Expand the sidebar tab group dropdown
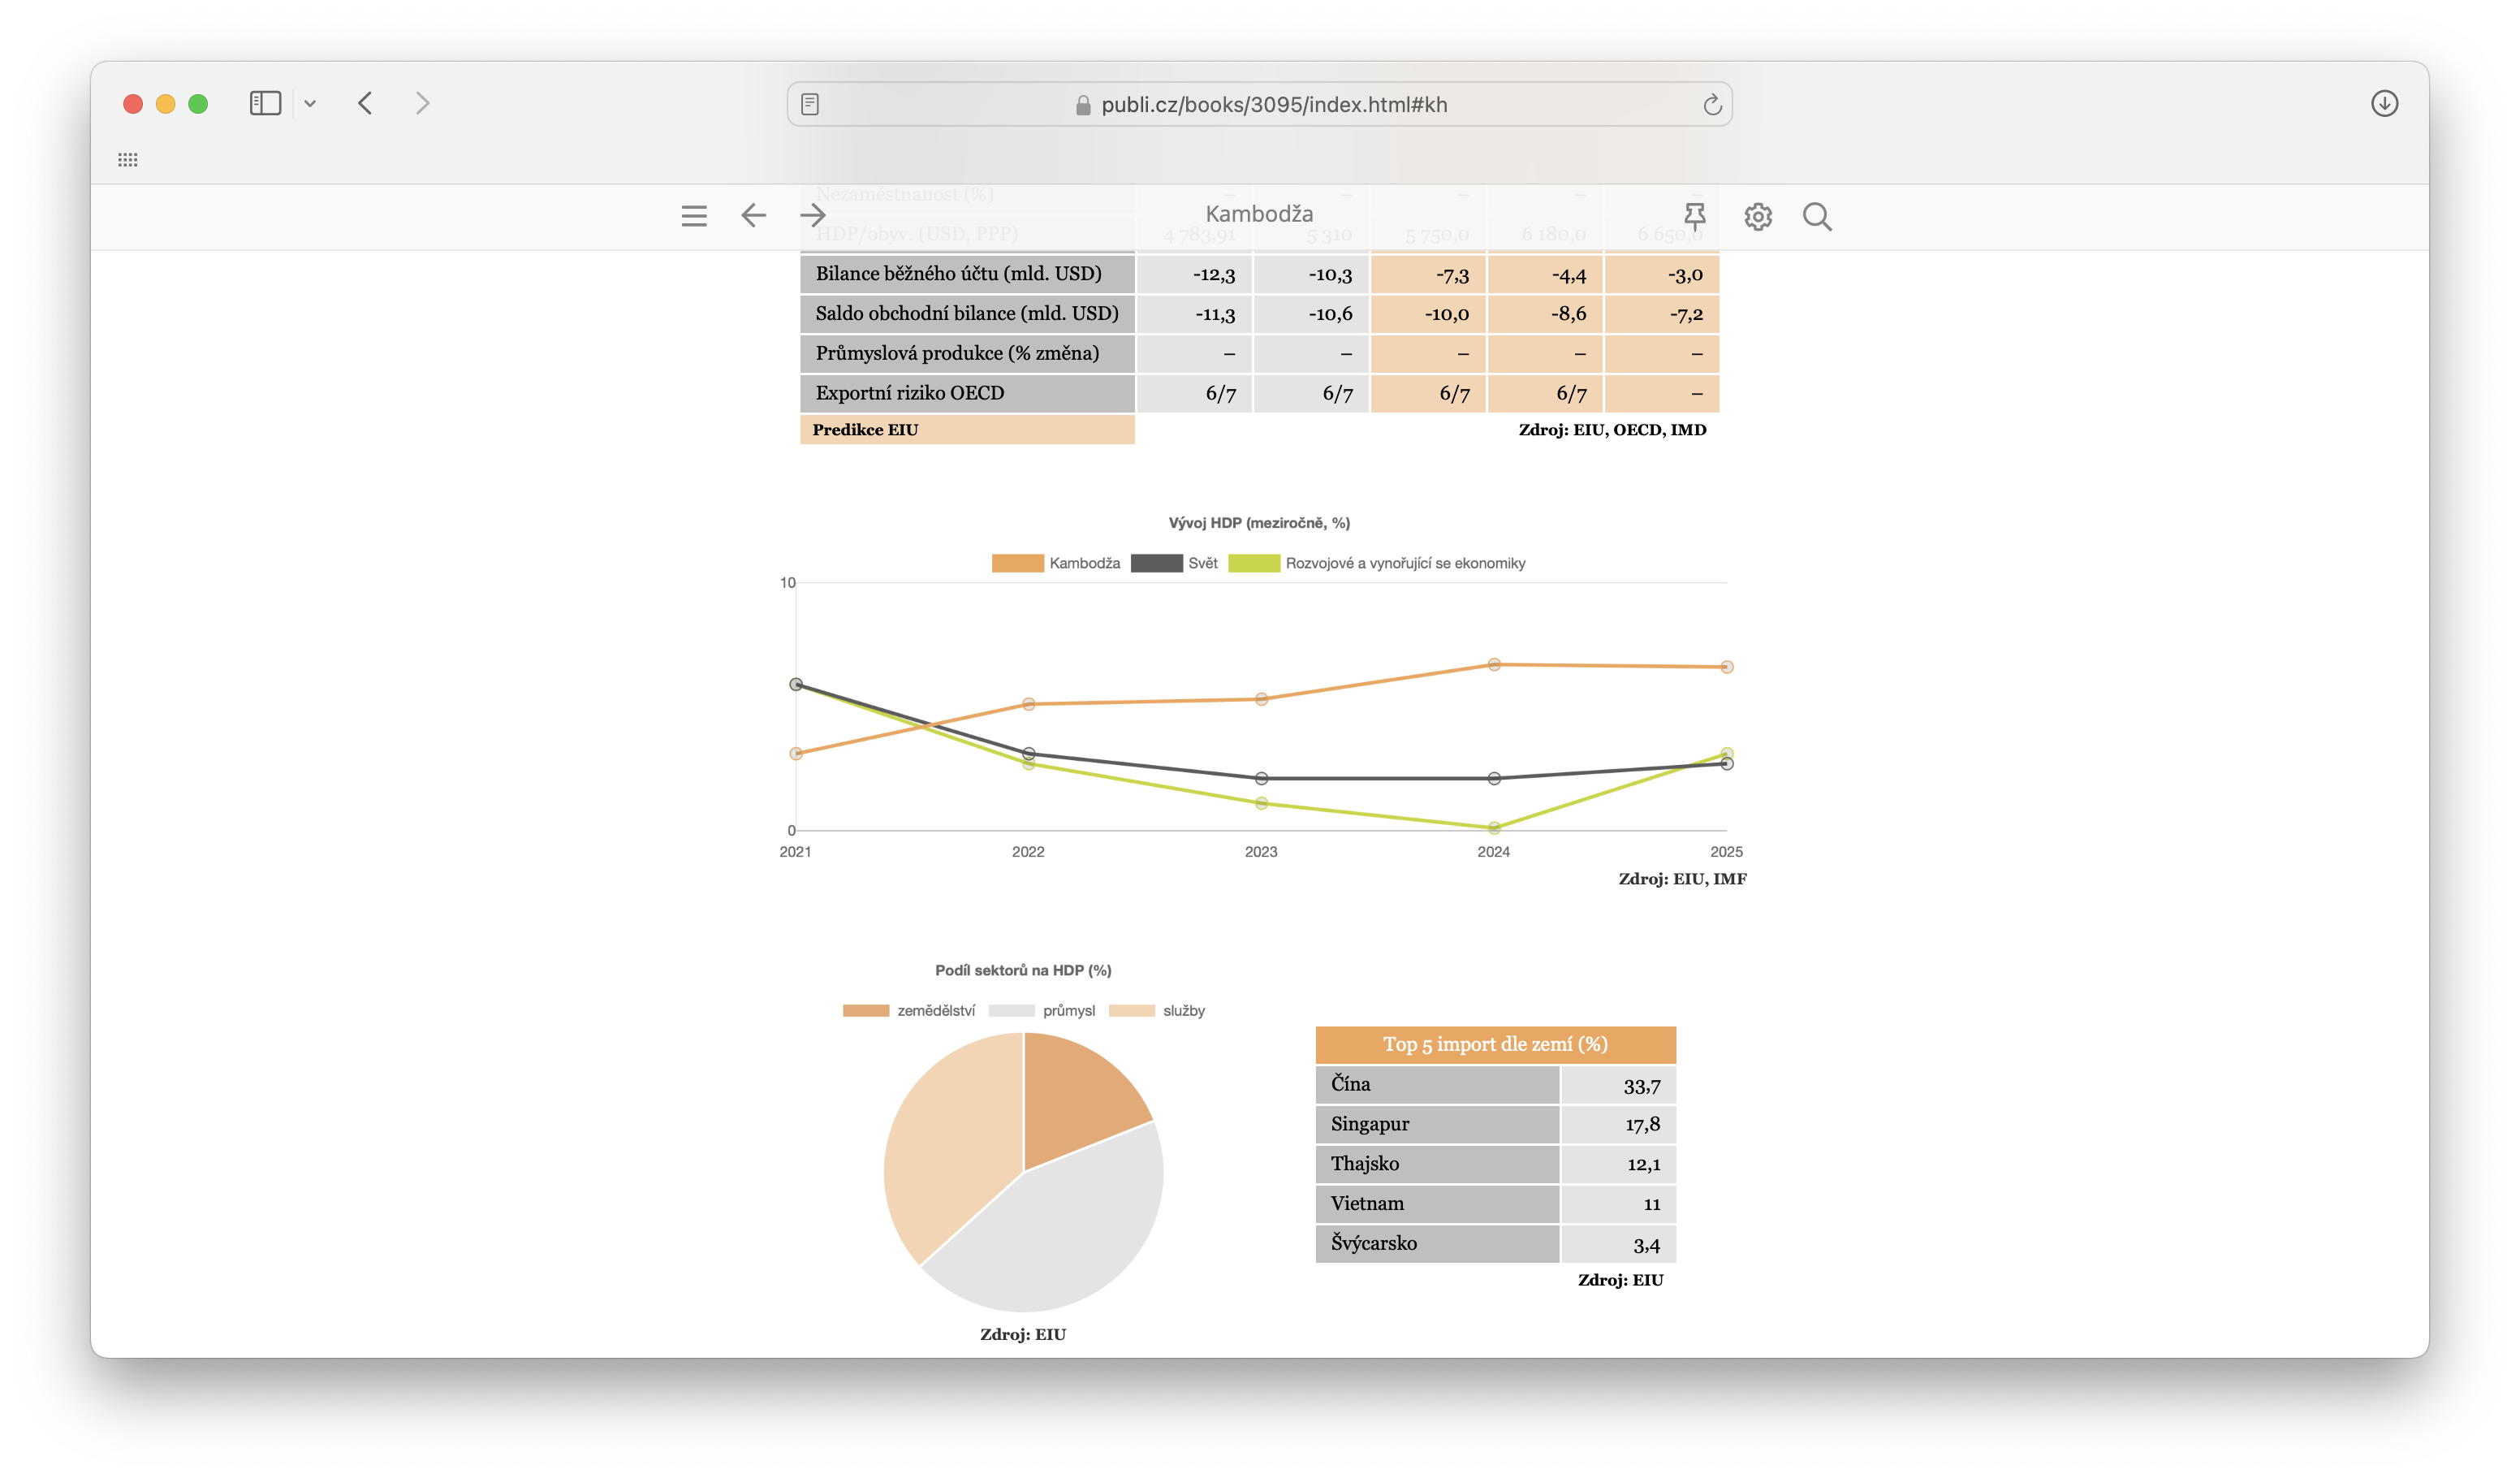 pos(310,104)
